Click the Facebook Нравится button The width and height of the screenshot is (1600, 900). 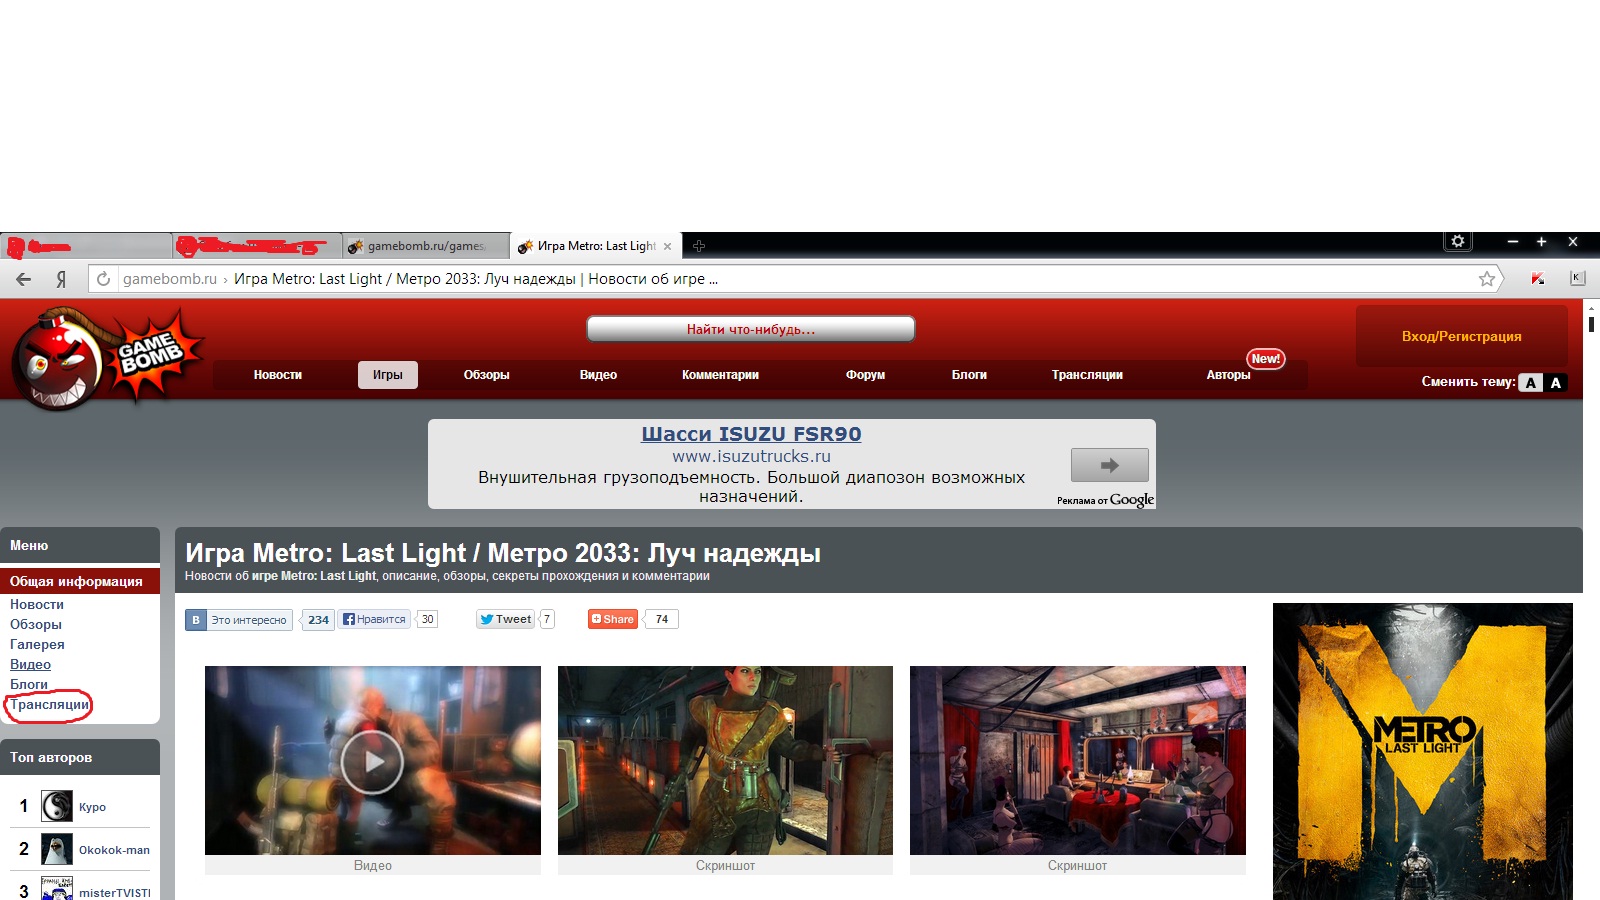pyautogui.click(x=375, y=619)
